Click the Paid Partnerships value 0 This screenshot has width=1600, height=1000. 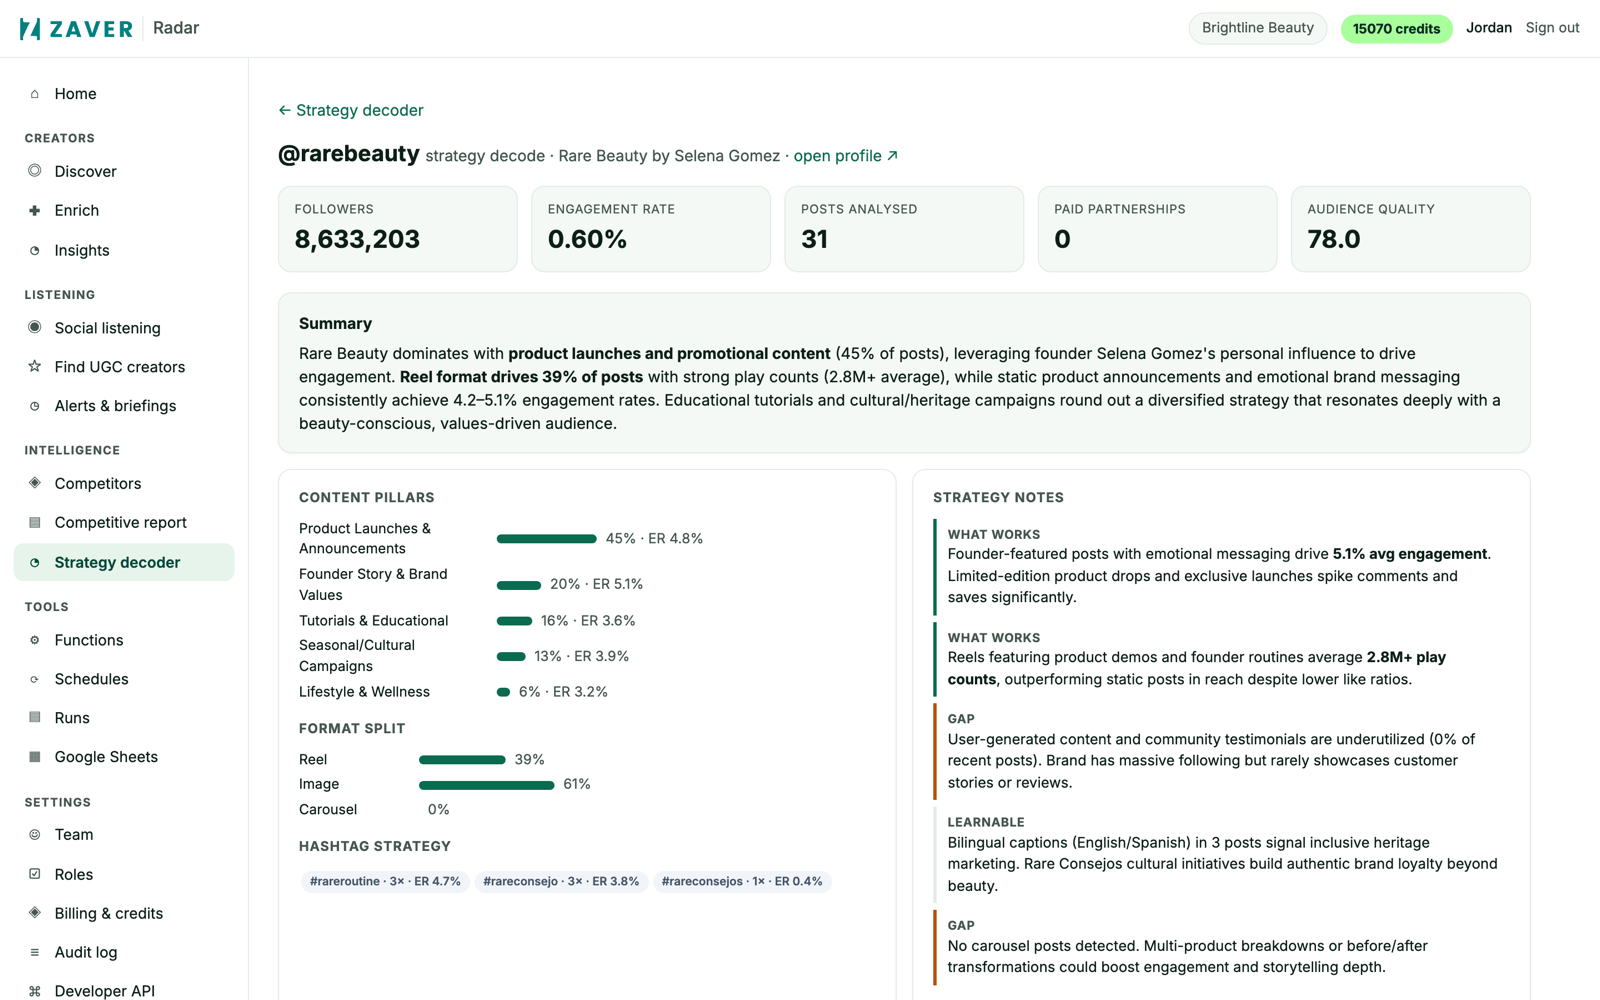click(x=1062, y=240)
